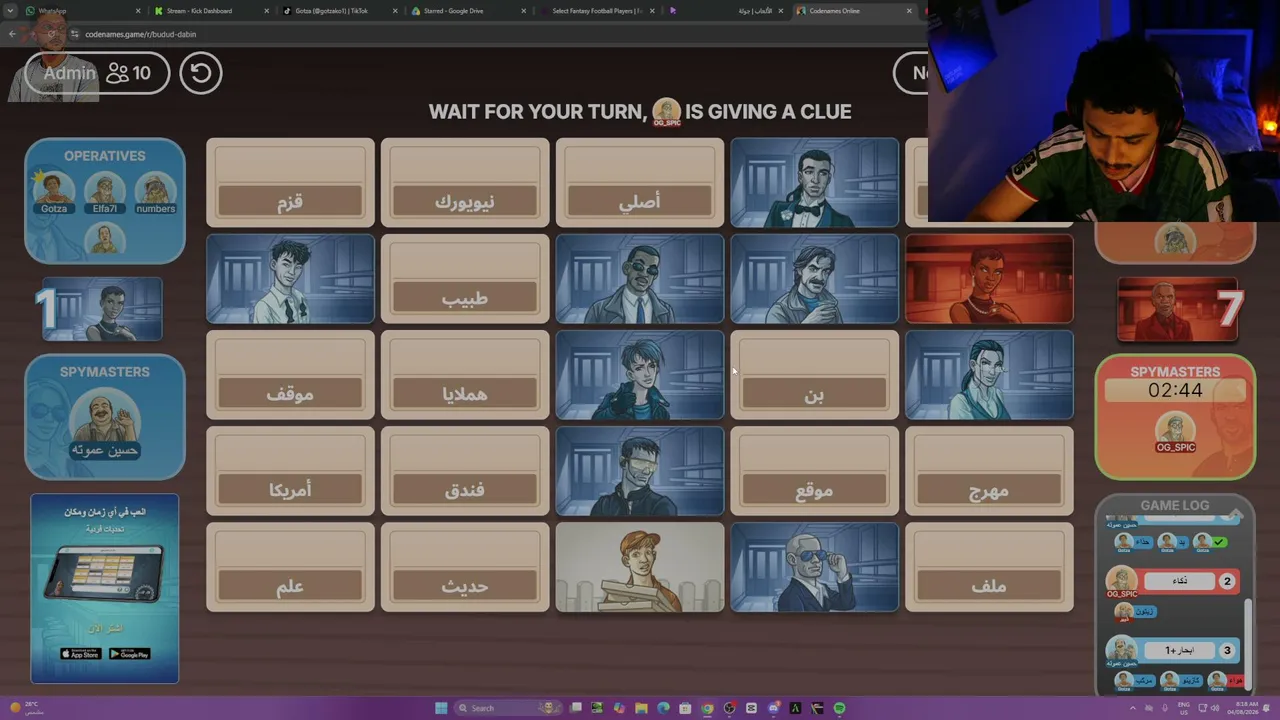
Task: Collapse the Game Log with its arrow
Action: tap(1235, 514)
